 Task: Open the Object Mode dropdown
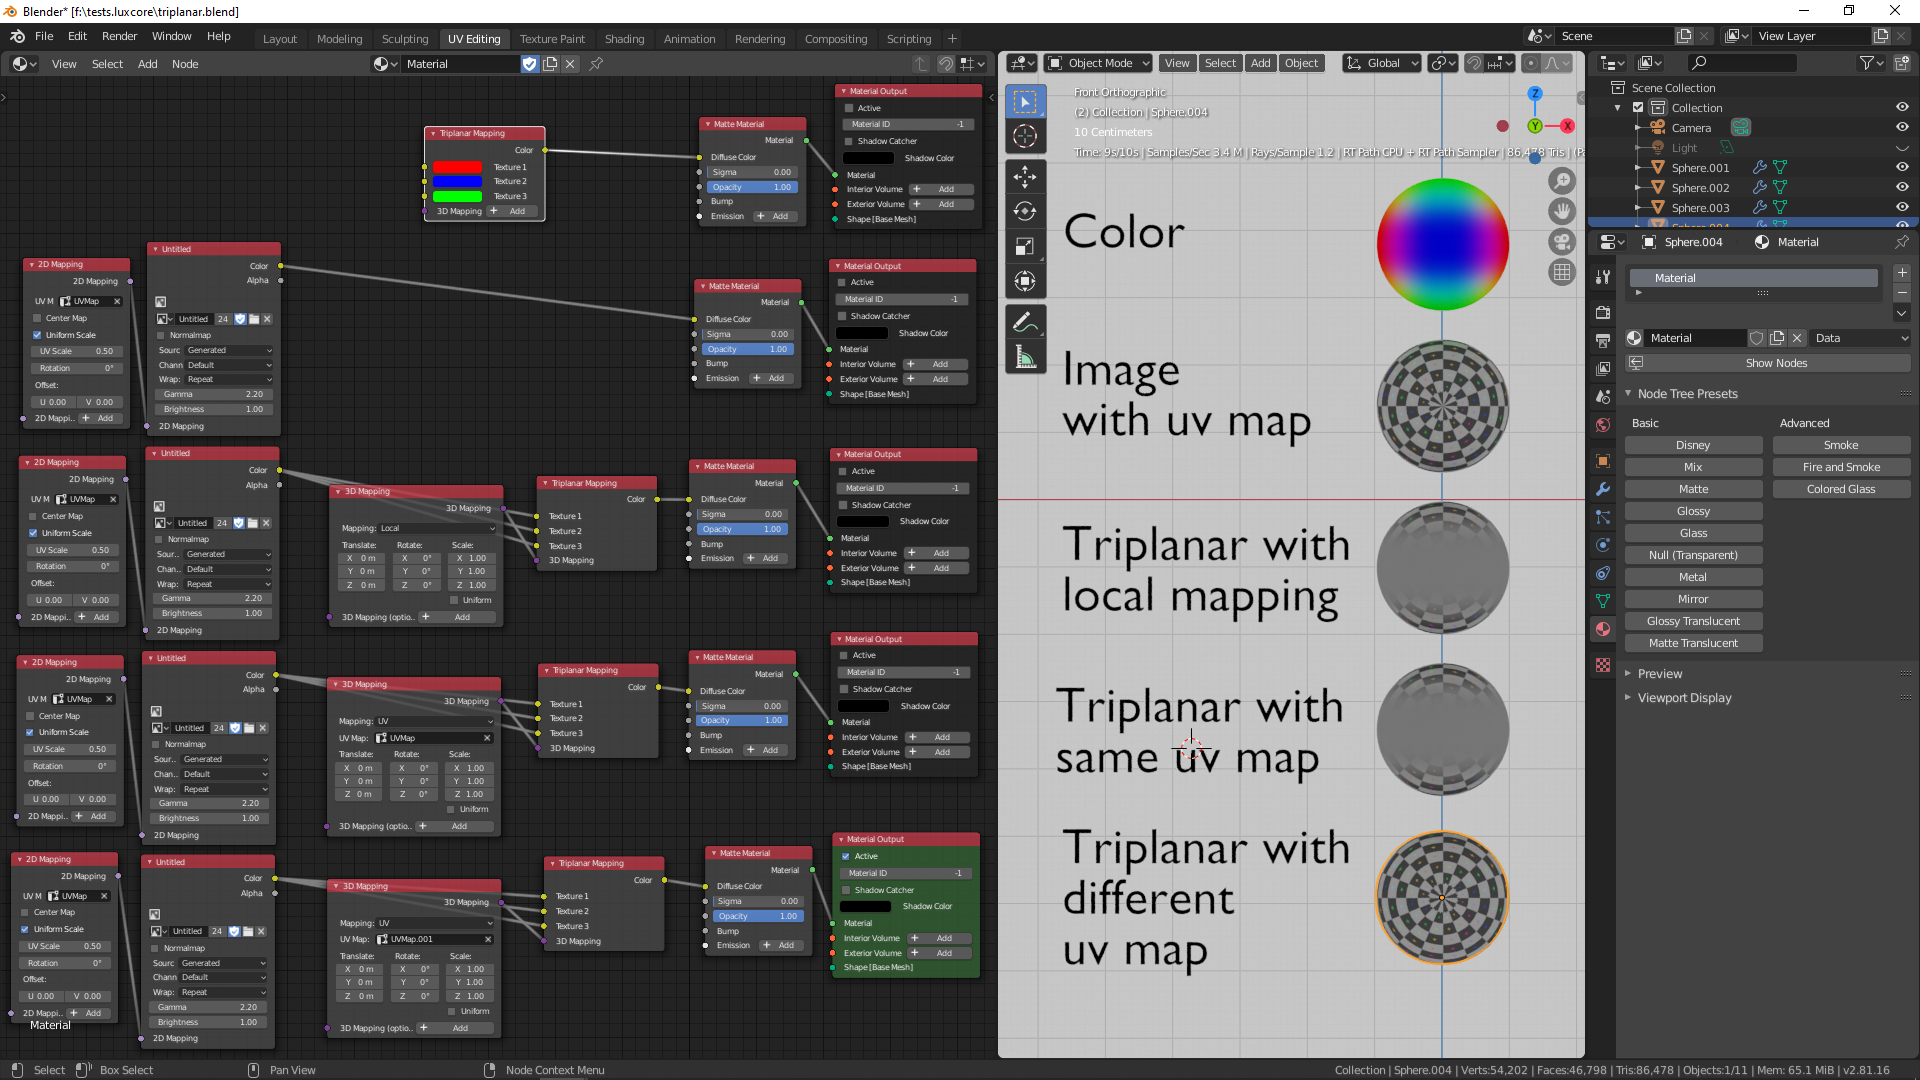1099,63
